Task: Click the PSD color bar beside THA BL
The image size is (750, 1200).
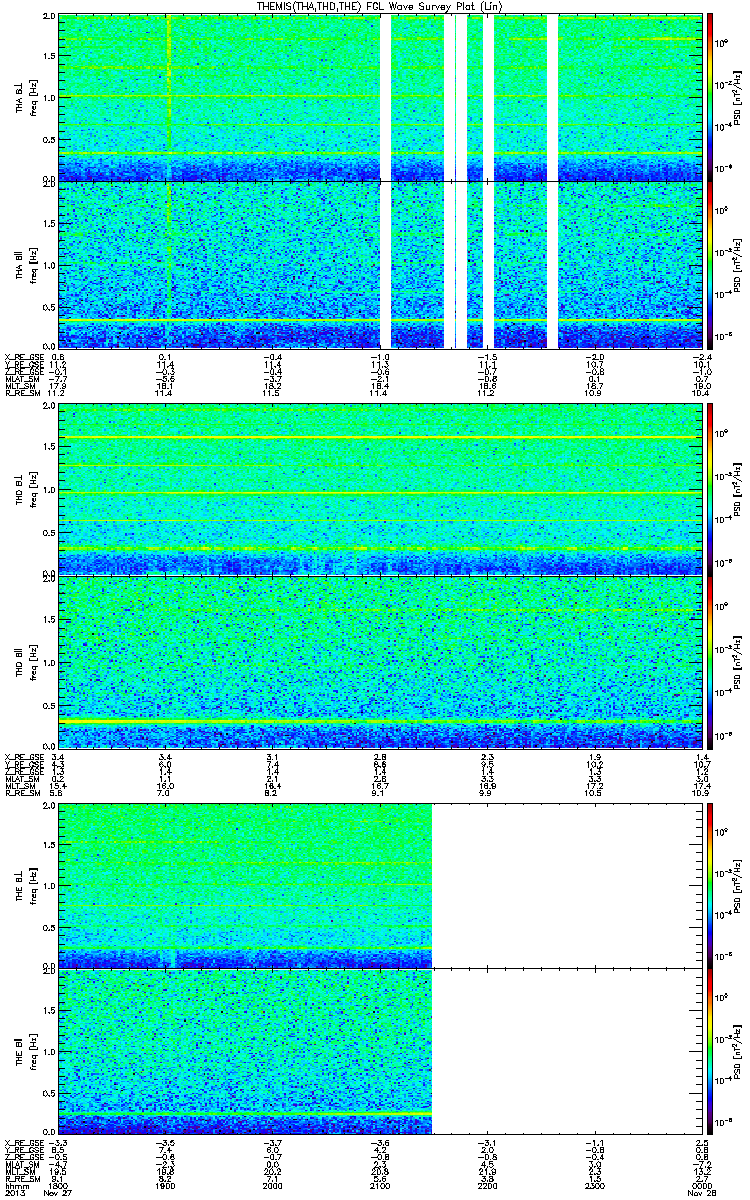Action: coord(711,98)
